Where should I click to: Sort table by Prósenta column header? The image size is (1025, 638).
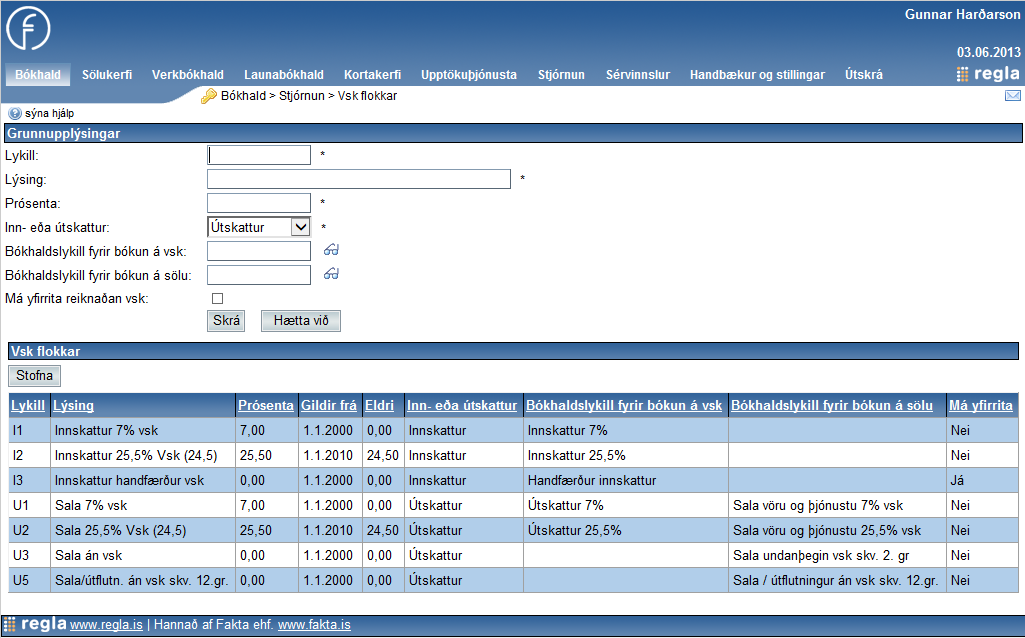pyautogui.click(x=266, y=405)
